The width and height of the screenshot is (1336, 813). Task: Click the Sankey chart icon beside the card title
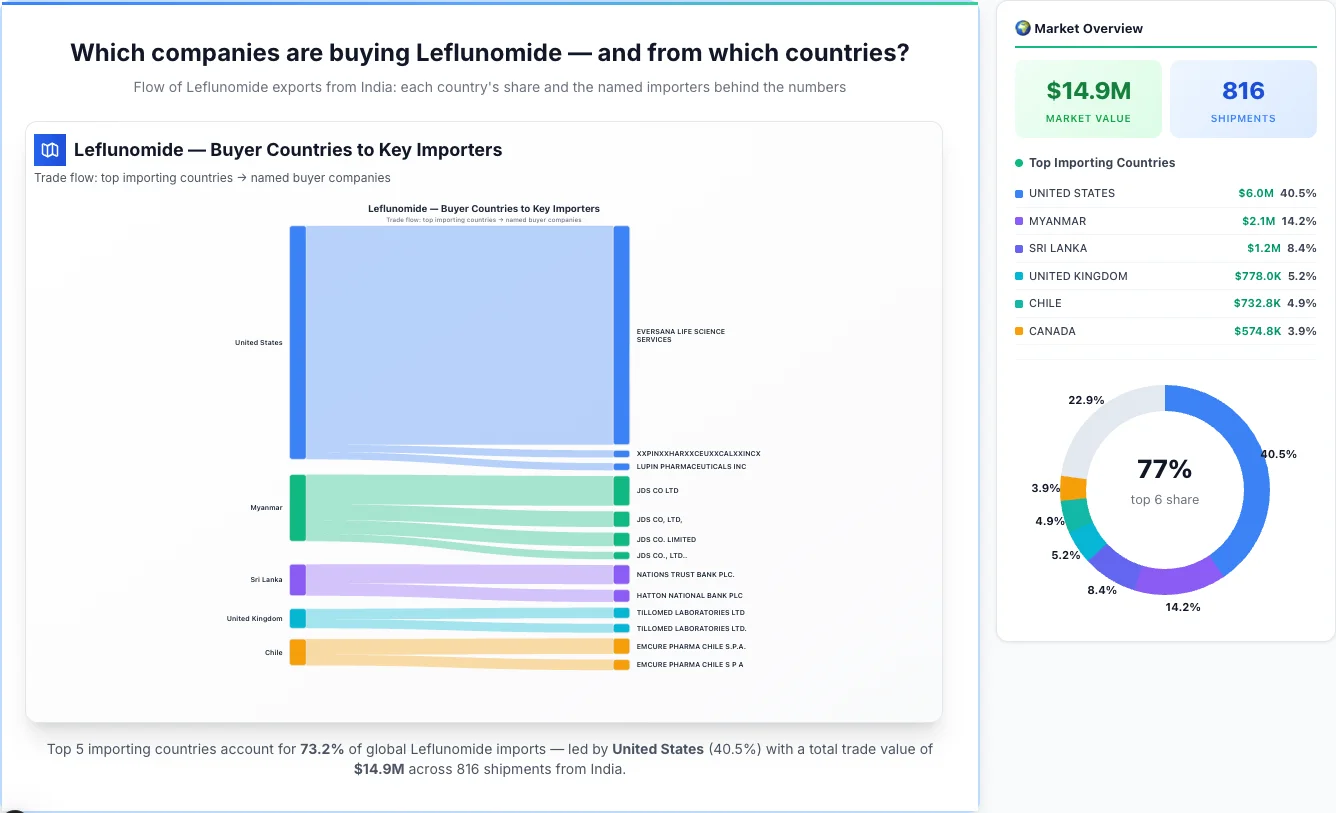[x=49, y=149]
